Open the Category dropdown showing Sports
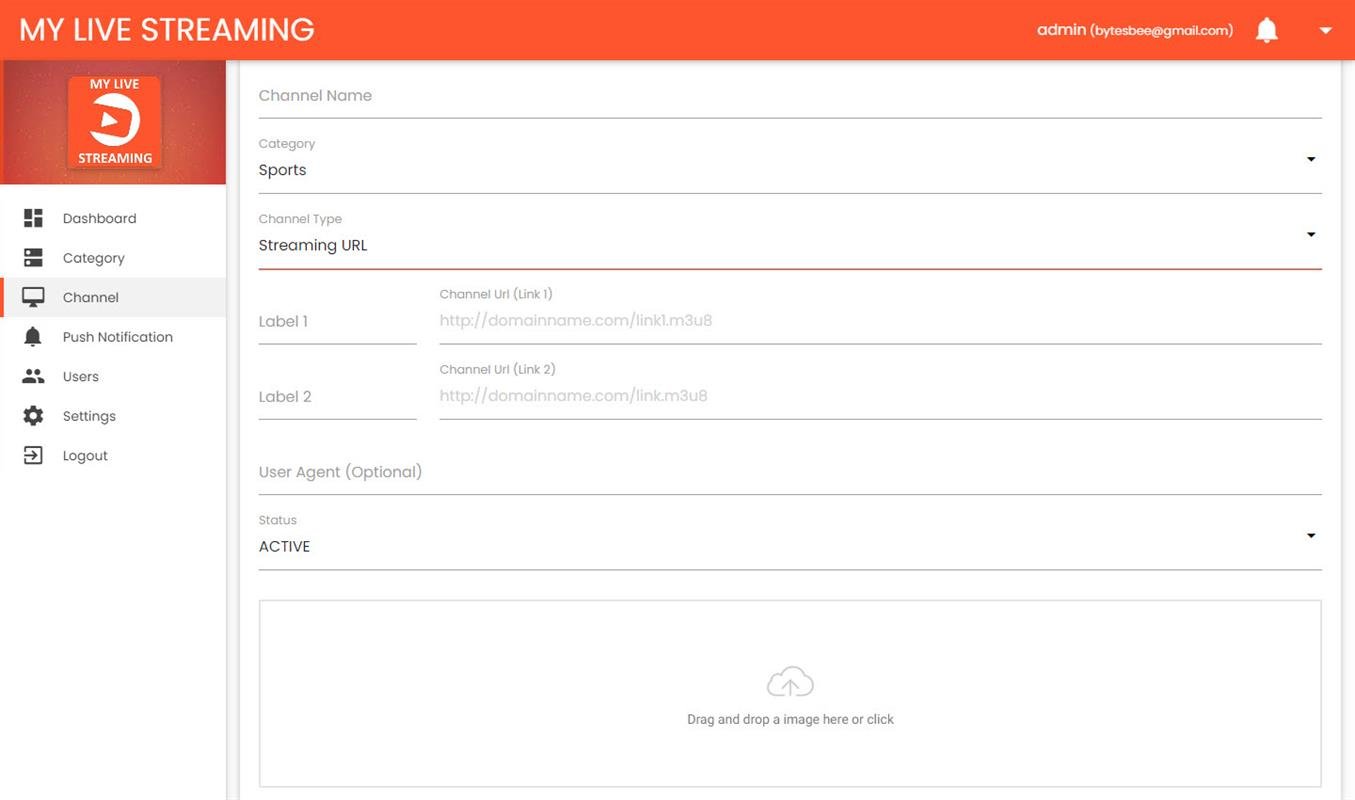 click(1310, 158)
